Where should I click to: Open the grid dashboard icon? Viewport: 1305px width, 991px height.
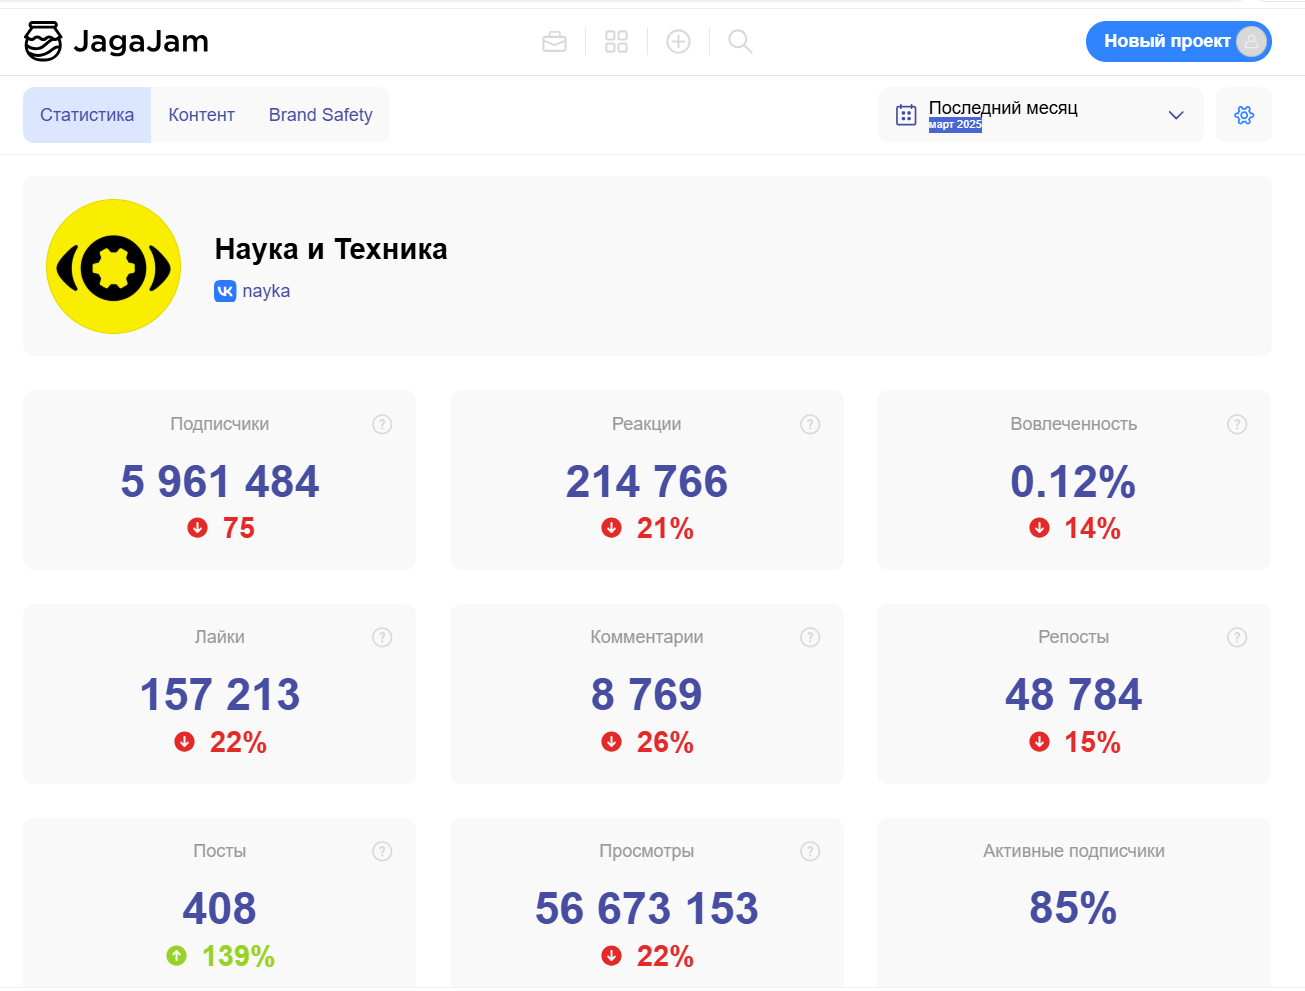[616, 41]
